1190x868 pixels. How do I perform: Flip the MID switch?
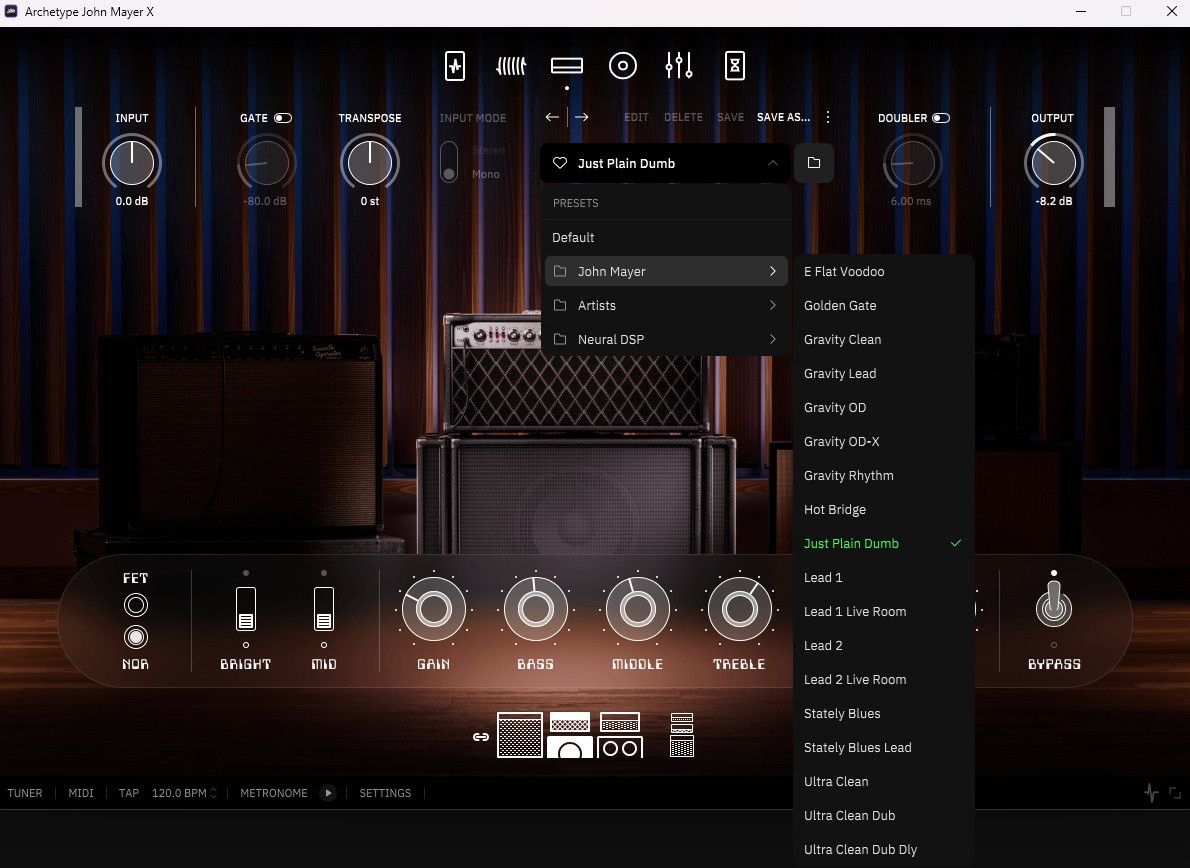[x=324, y=609]
